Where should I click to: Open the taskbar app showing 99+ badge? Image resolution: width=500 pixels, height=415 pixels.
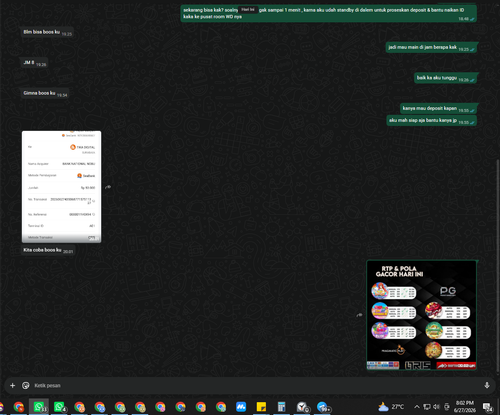tap(323, 407)
